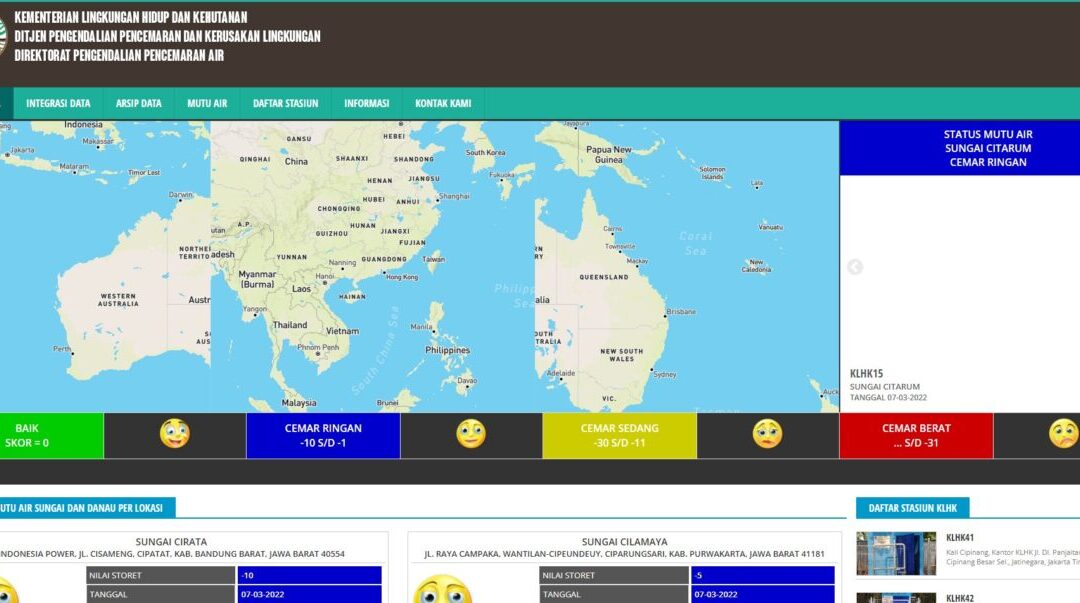This screenshot has height=603, width=1080.
Task: Open Mutu Air Sungai Dan Danau Per Lokasi tab
Action: [87, 508]
